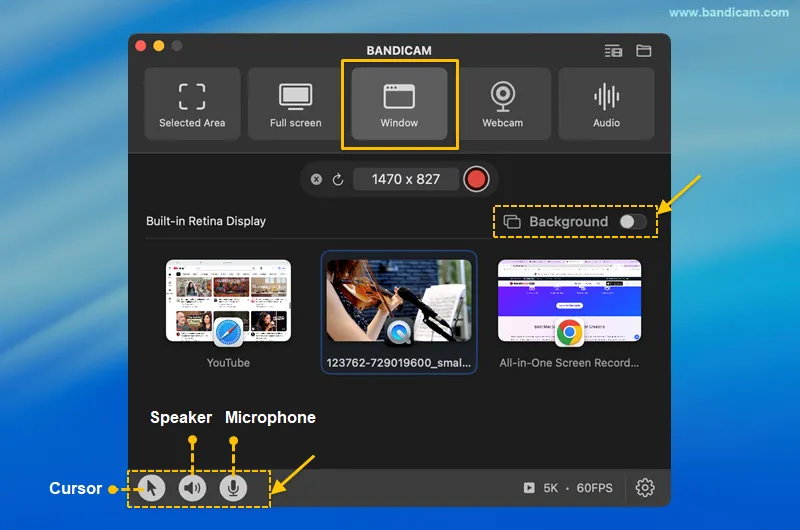Start recording with the red record button
This screenshot has height=530, width=800.
tap(476, 180)
